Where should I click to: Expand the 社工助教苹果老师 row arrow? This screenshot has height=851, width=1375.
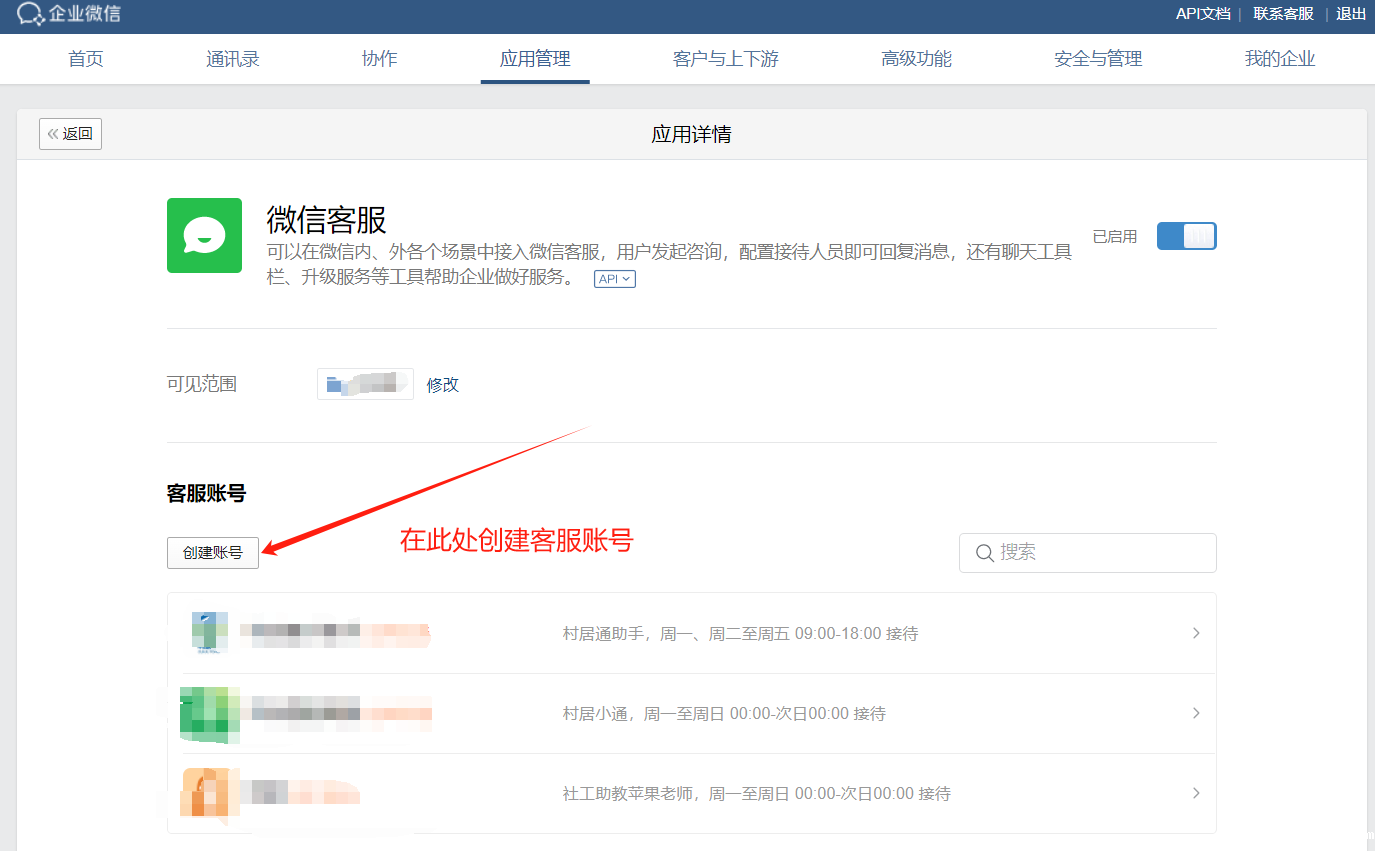pos(1195,793)
